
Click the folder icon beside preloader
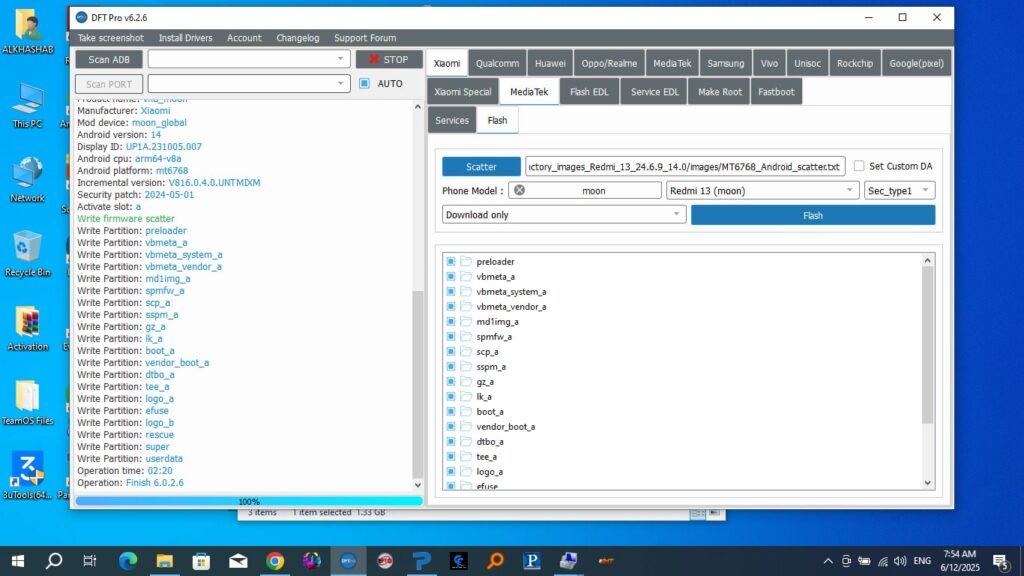(x=466, y=262)
